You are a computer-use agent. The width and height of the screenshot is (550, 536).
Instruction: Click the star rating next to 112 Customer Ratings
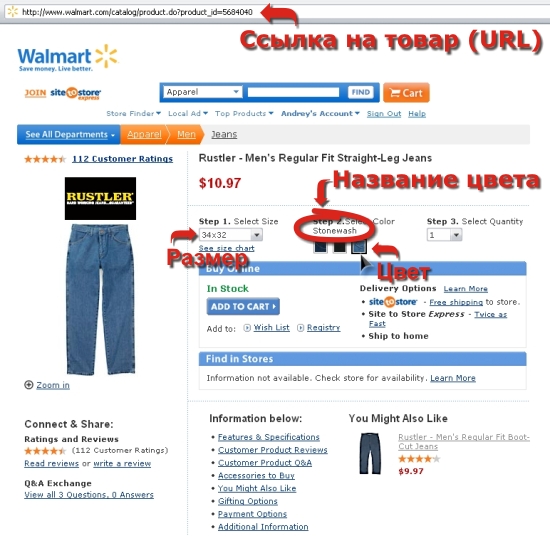click(45, 159)
